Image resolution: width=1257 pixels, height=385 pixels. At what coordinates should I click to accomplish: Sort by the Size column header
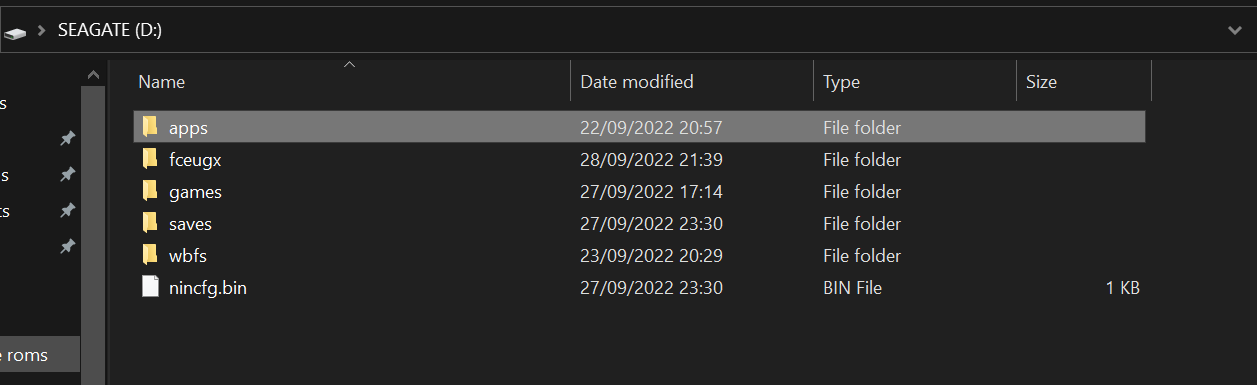[1041, 82]
